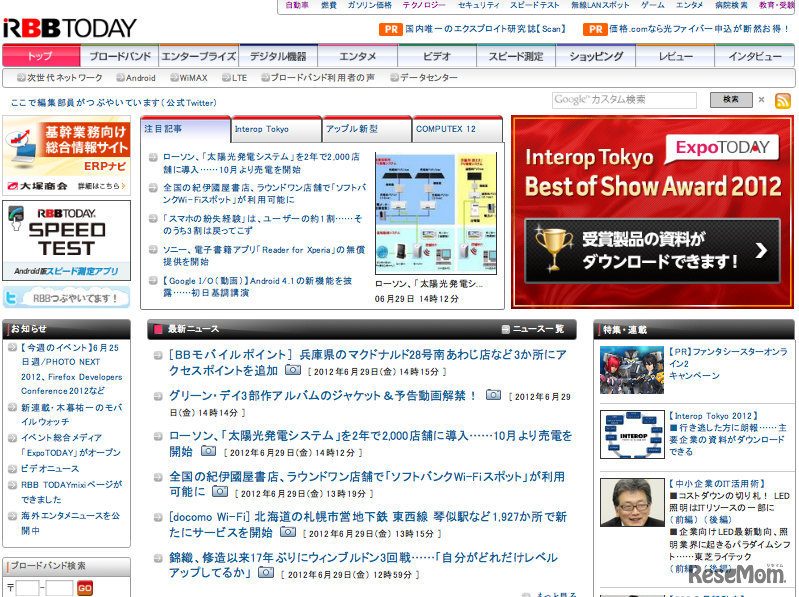This screenshot has width=799, height=597.
Task: Open the スピード測定 navigation tab
Action: tap(516, 56)
